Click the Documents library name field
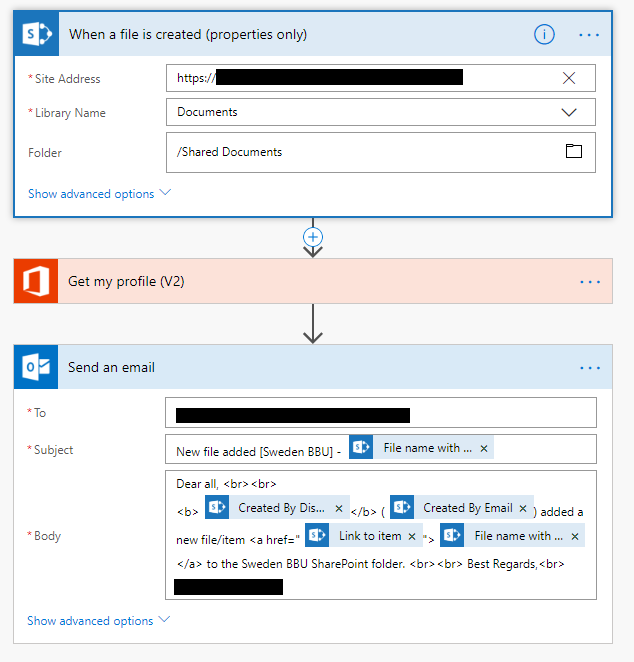Screen dimensions: 634x662 381,112
